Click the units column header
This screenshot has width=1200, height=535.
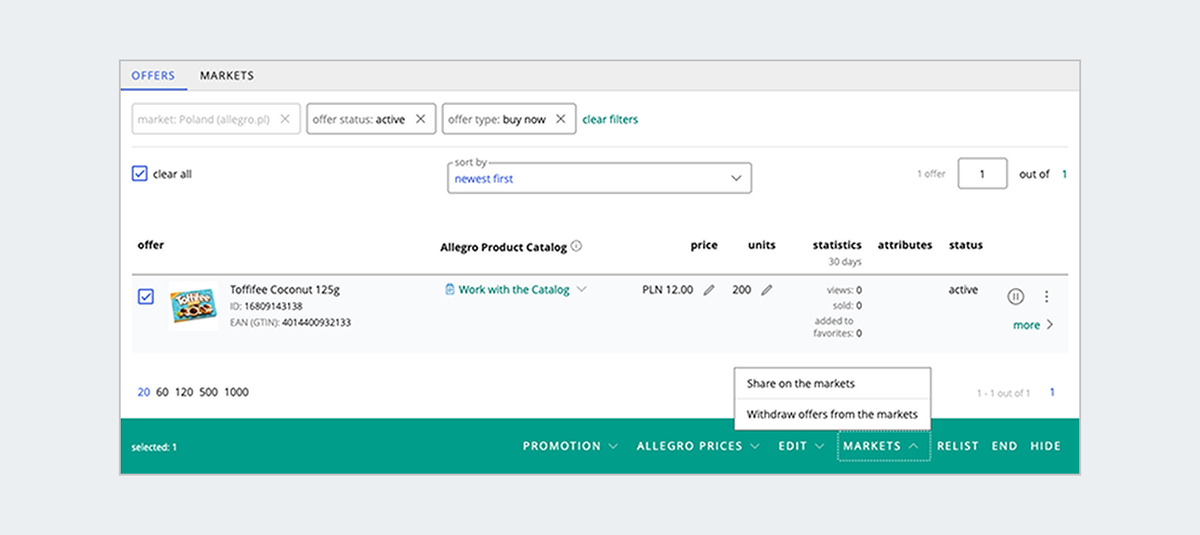click(x=762, y=245)
